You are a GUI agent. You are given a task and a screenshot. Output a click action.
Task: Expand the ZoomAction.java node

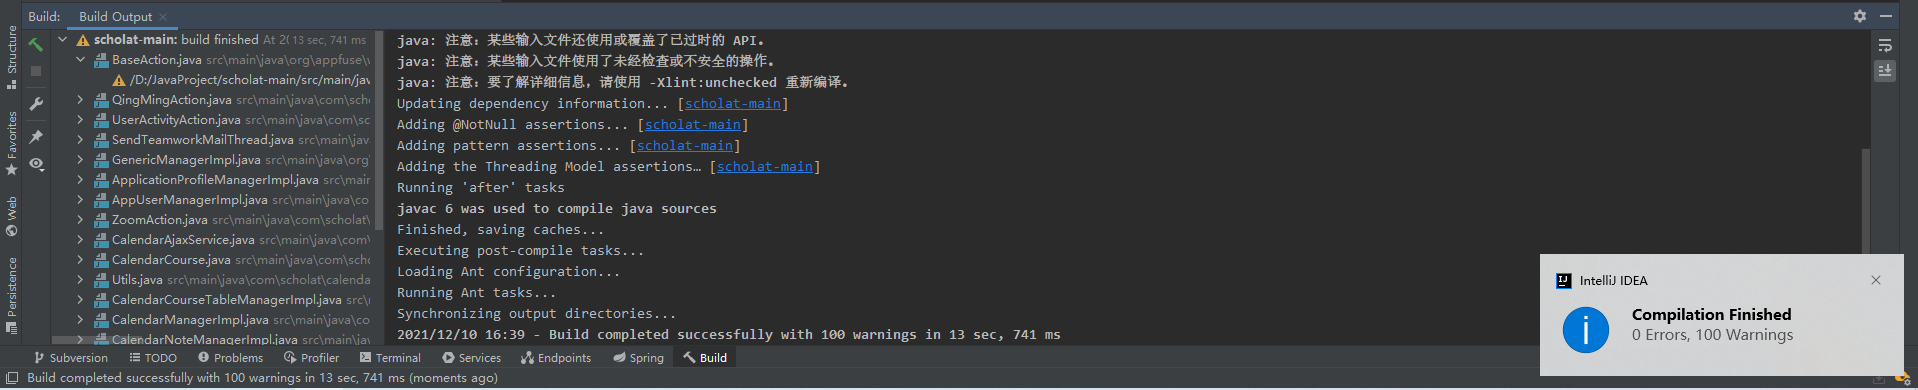tap(81, 220)
